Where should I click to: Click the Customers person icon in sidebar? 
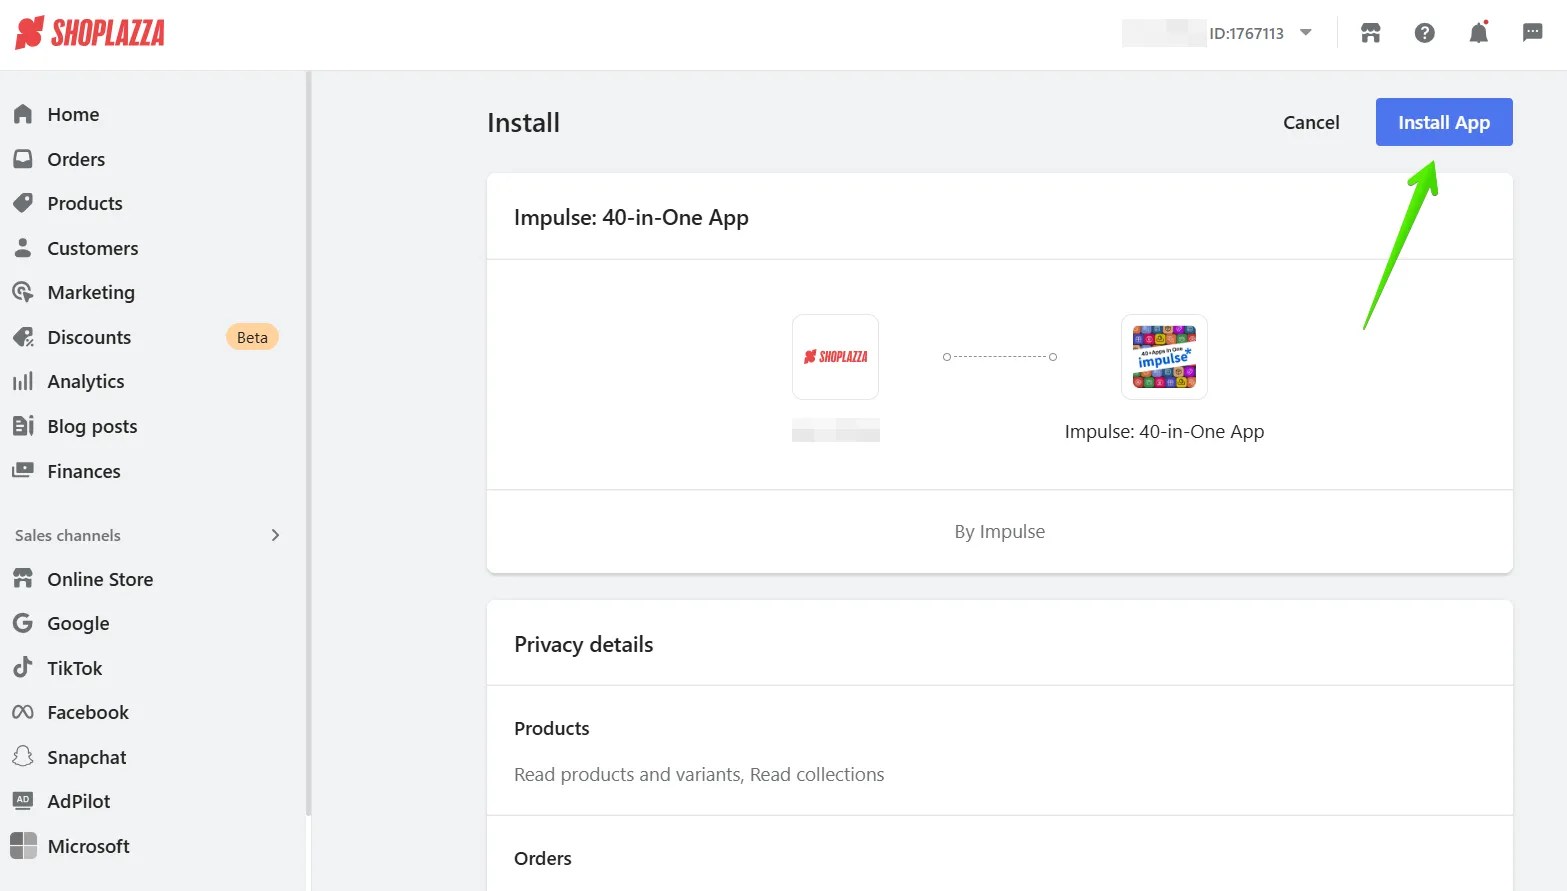(23, 248)
